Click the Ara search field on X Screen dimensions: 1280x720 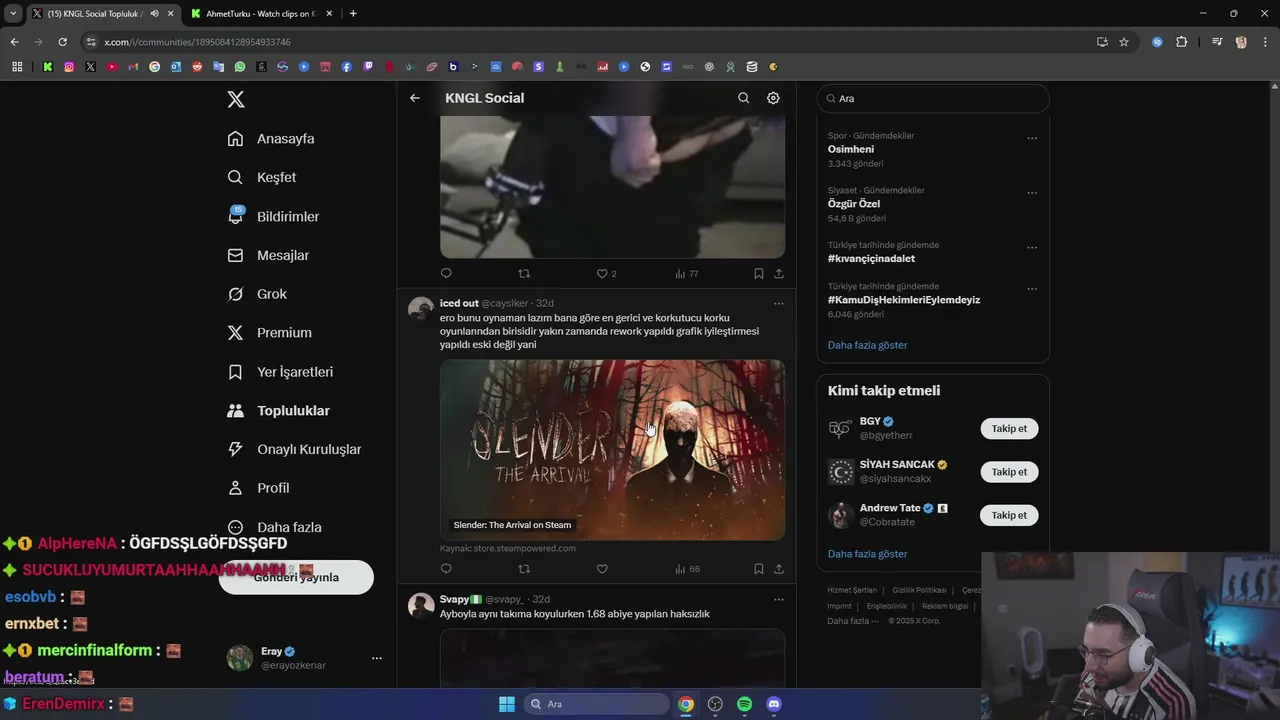[x=933, y=99]
